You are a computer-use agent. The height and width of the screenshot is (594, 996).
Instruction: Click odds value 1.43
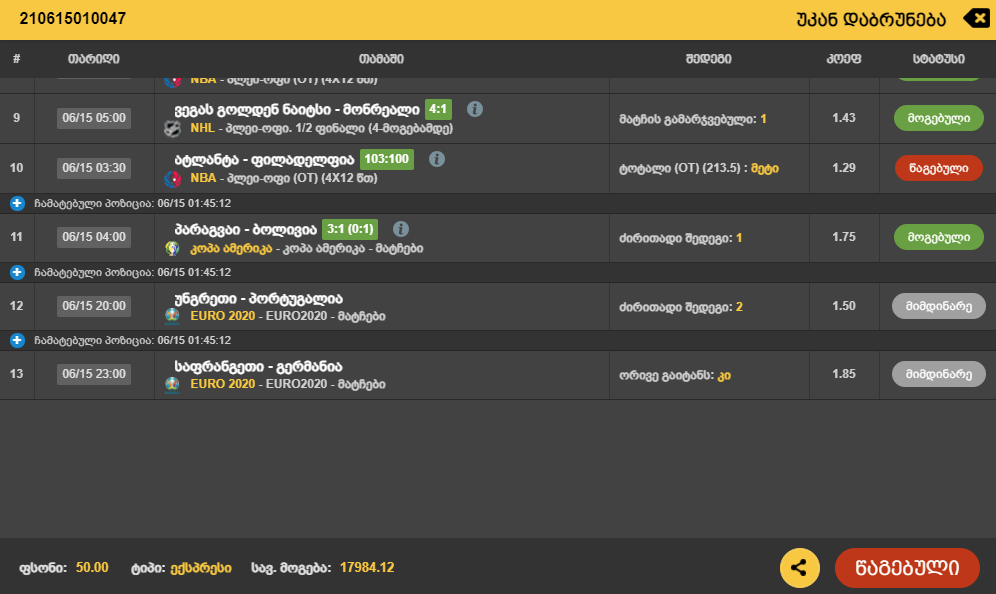pos(844,118)
